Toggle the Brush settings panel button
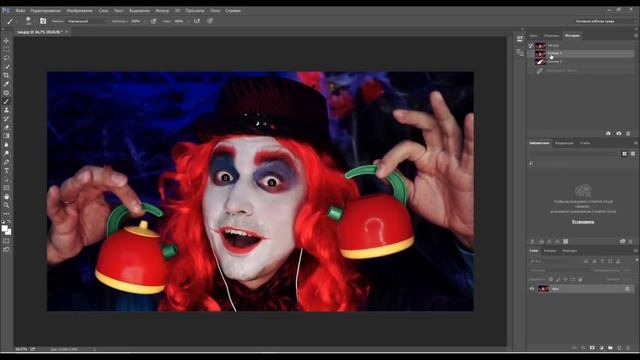640x360 pixels. point(43,21)
